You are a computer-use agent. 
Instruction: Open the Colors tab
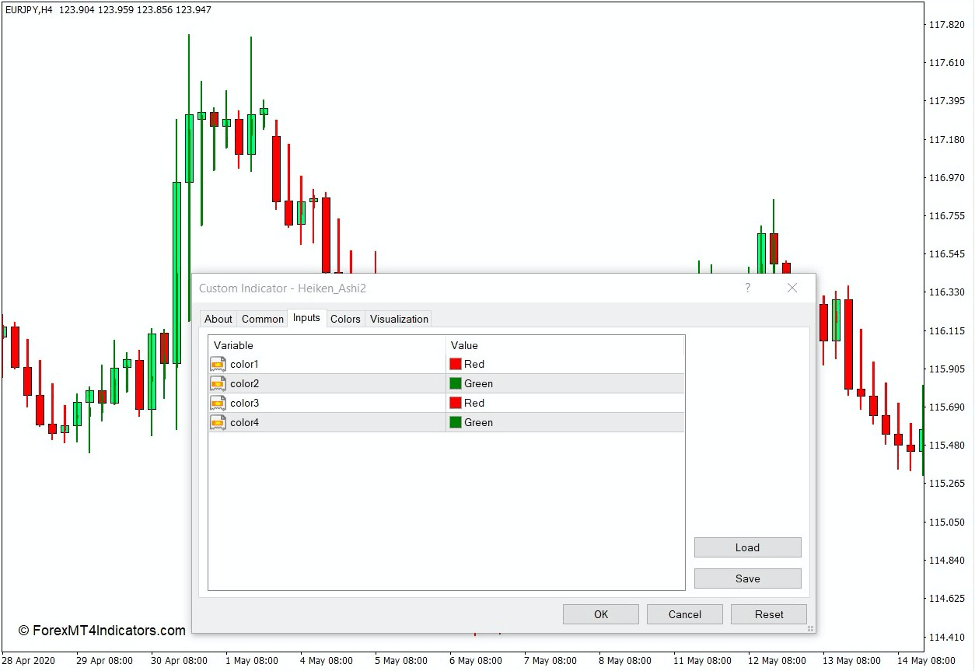[x=345, y=319]
